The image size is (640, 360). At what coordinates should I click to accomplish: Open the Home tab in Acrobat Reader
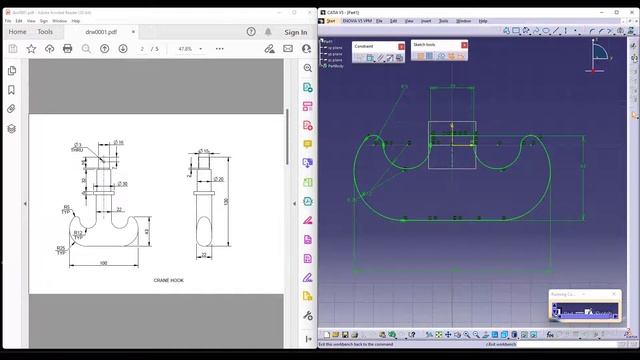[x=18, y=32]
